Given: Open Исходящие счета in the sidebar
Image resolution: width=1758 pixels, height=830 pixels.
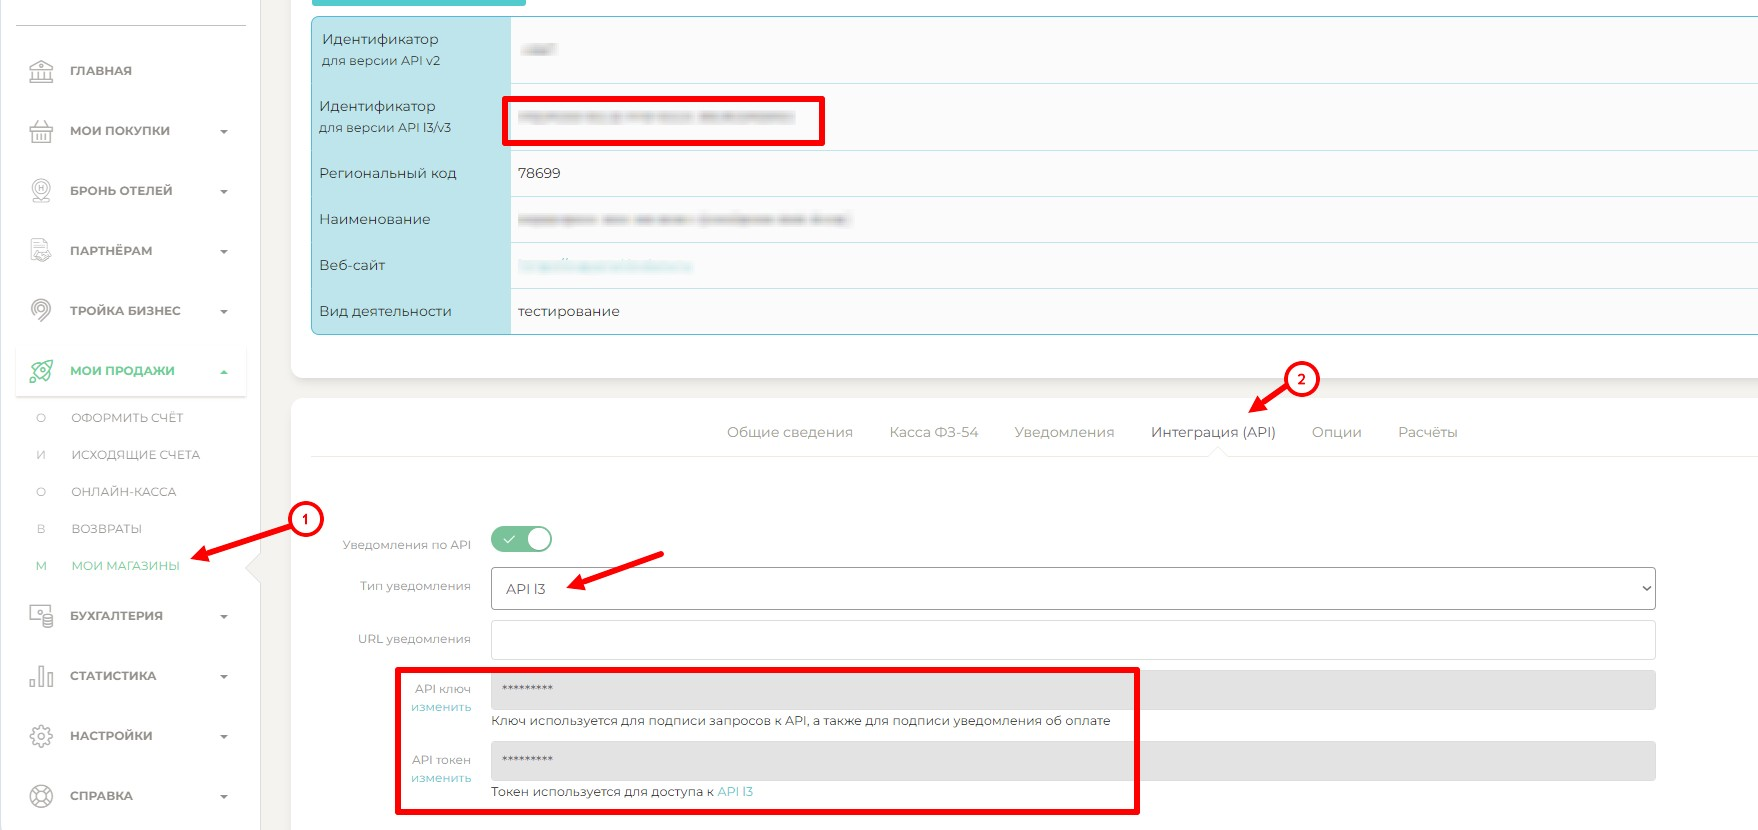Looking at the screenshot, I should (135, 455).
